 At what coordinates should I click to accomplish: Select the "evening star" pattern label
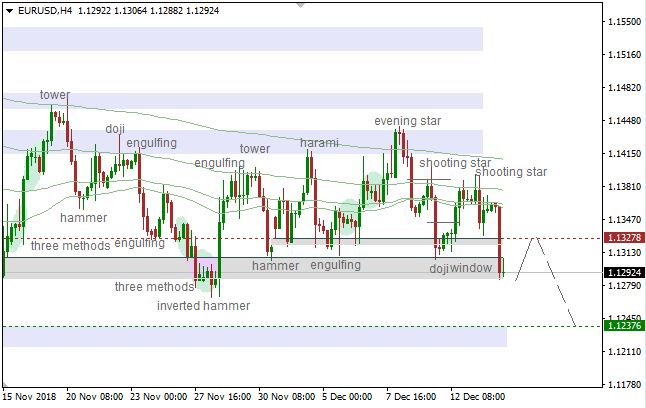coord(407,121)
